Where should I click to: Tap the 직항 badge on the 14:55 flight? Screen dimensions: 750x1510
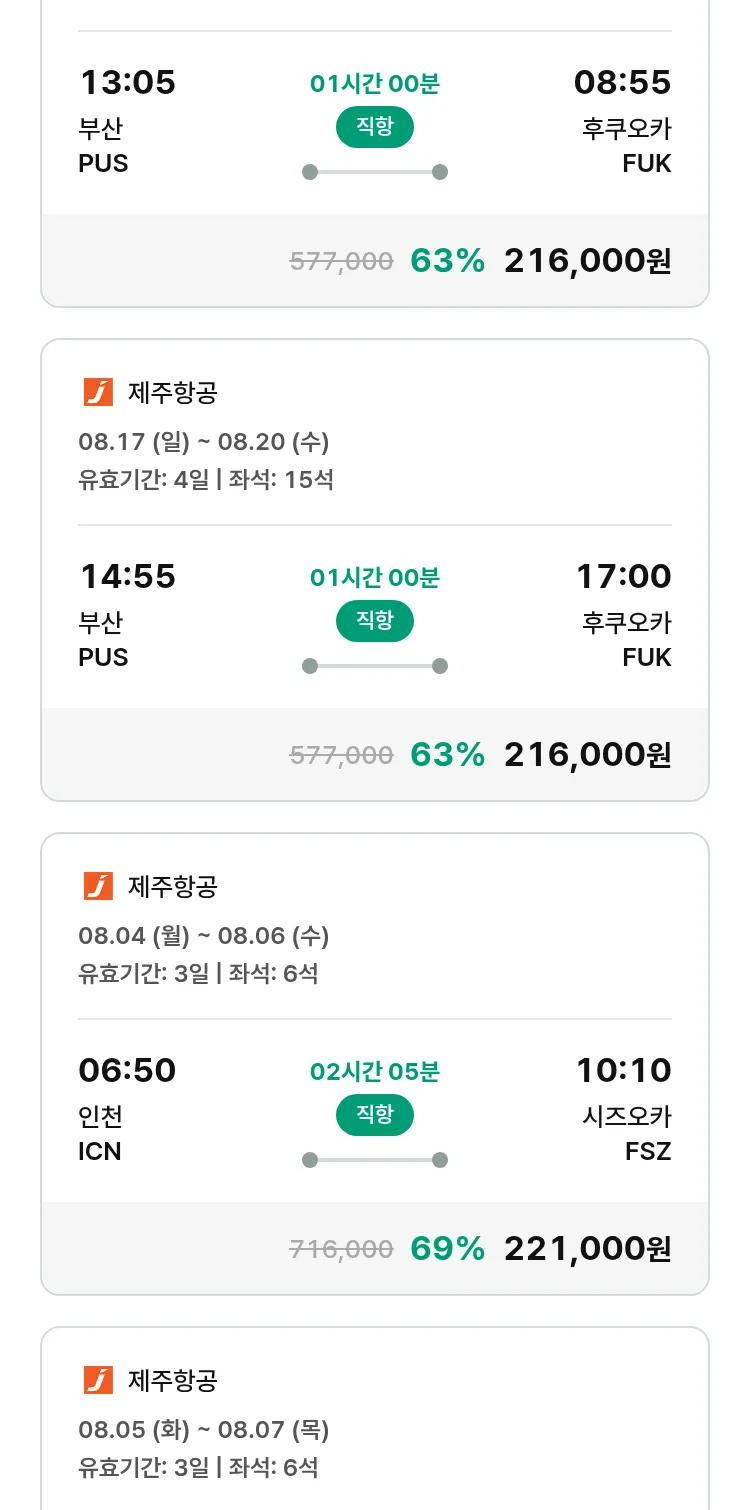pyautogui.click(x=374, y=621)
